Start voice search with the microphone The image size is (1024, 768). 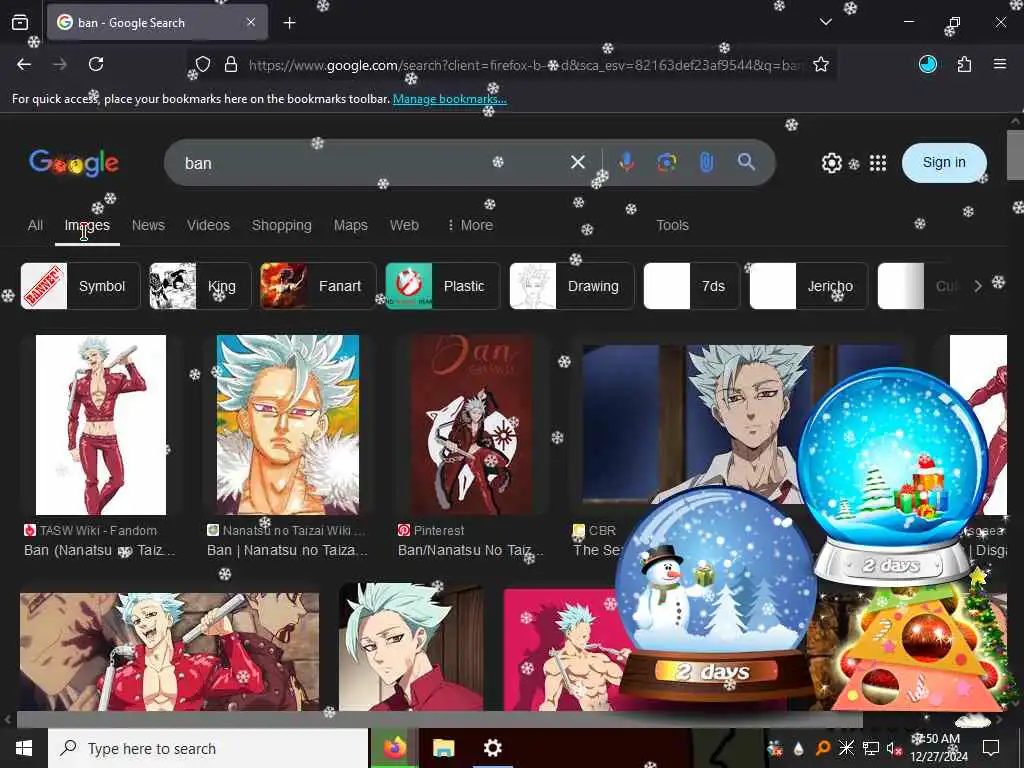click(627, 162)
